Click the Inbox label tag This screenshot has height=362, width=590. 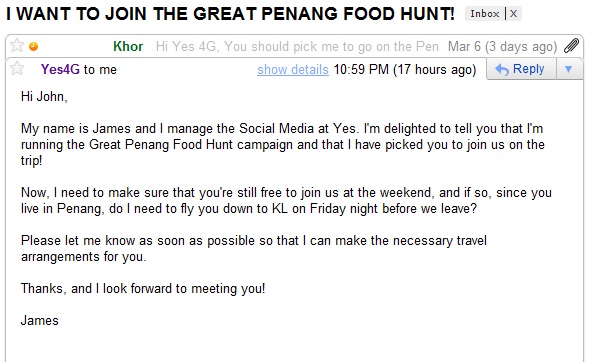pos(485,14)
